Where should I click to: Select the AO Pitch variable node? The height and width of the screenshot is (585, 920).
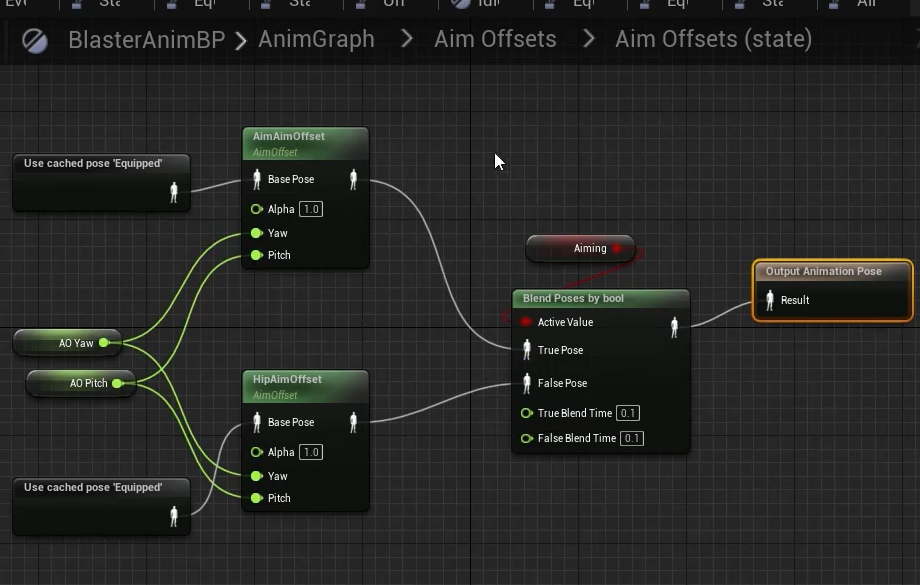pos(81,383)
